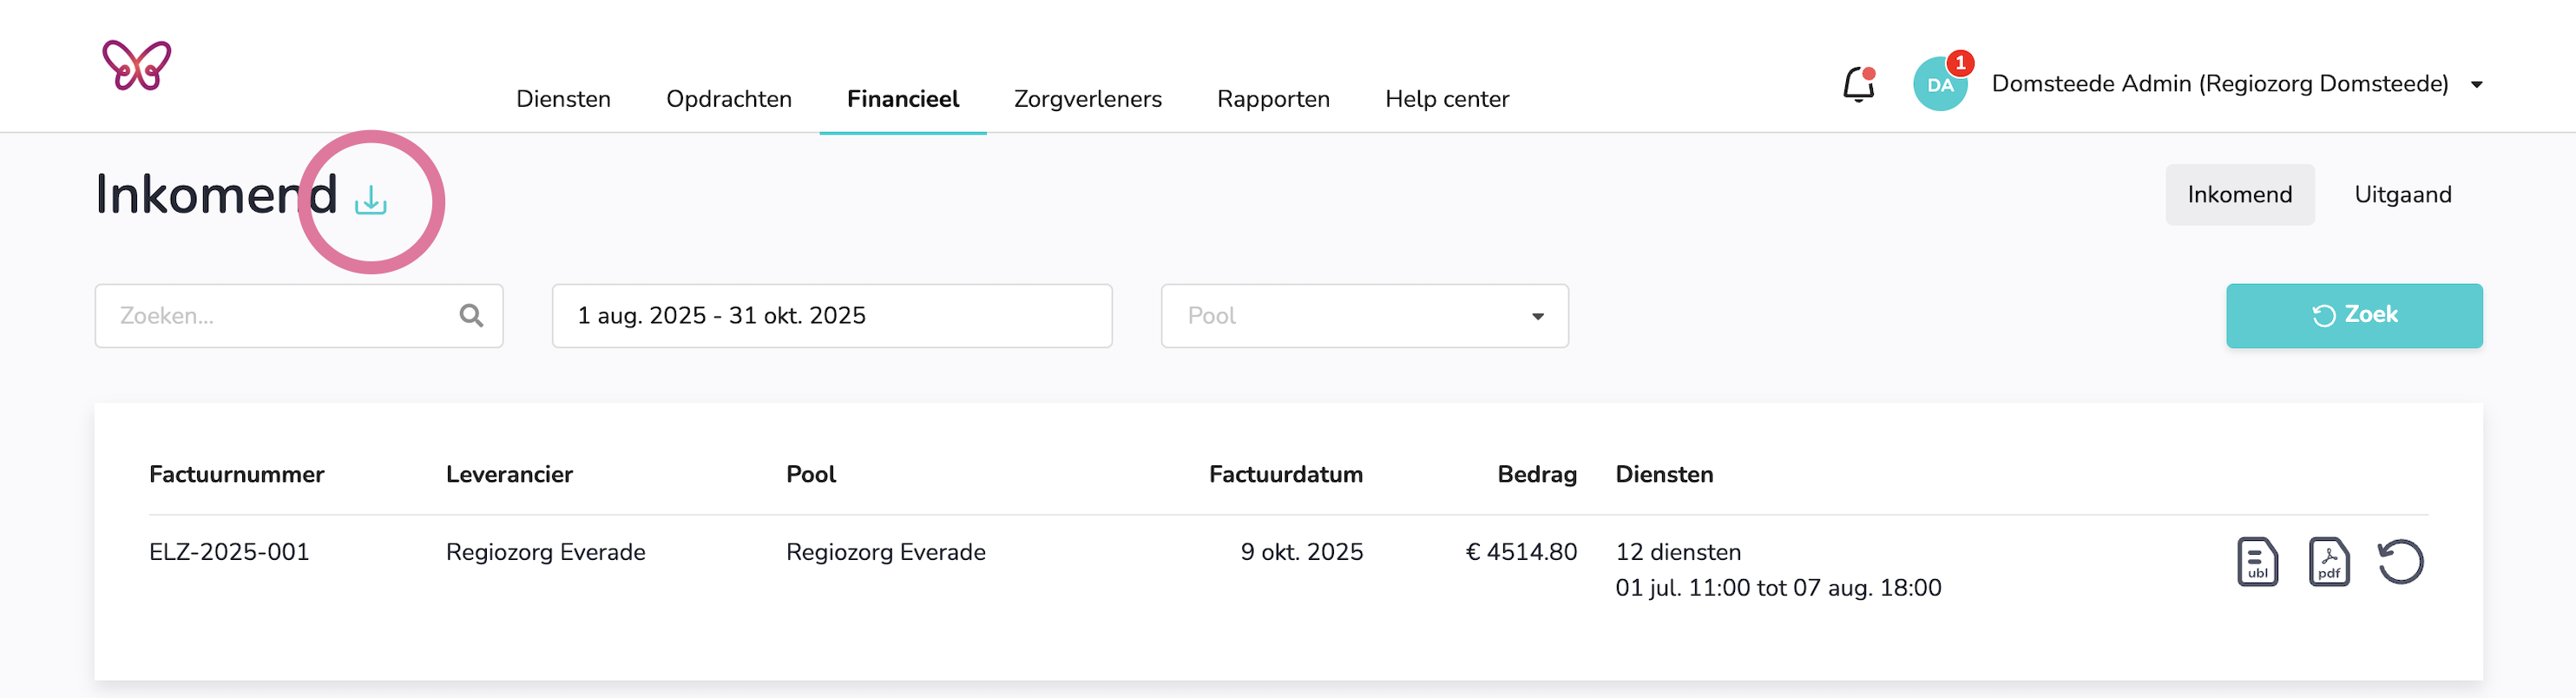The image size is (2576, 698).
Task: Download the UBL file for ELZ-2025-001
Action: (2256, 561)
